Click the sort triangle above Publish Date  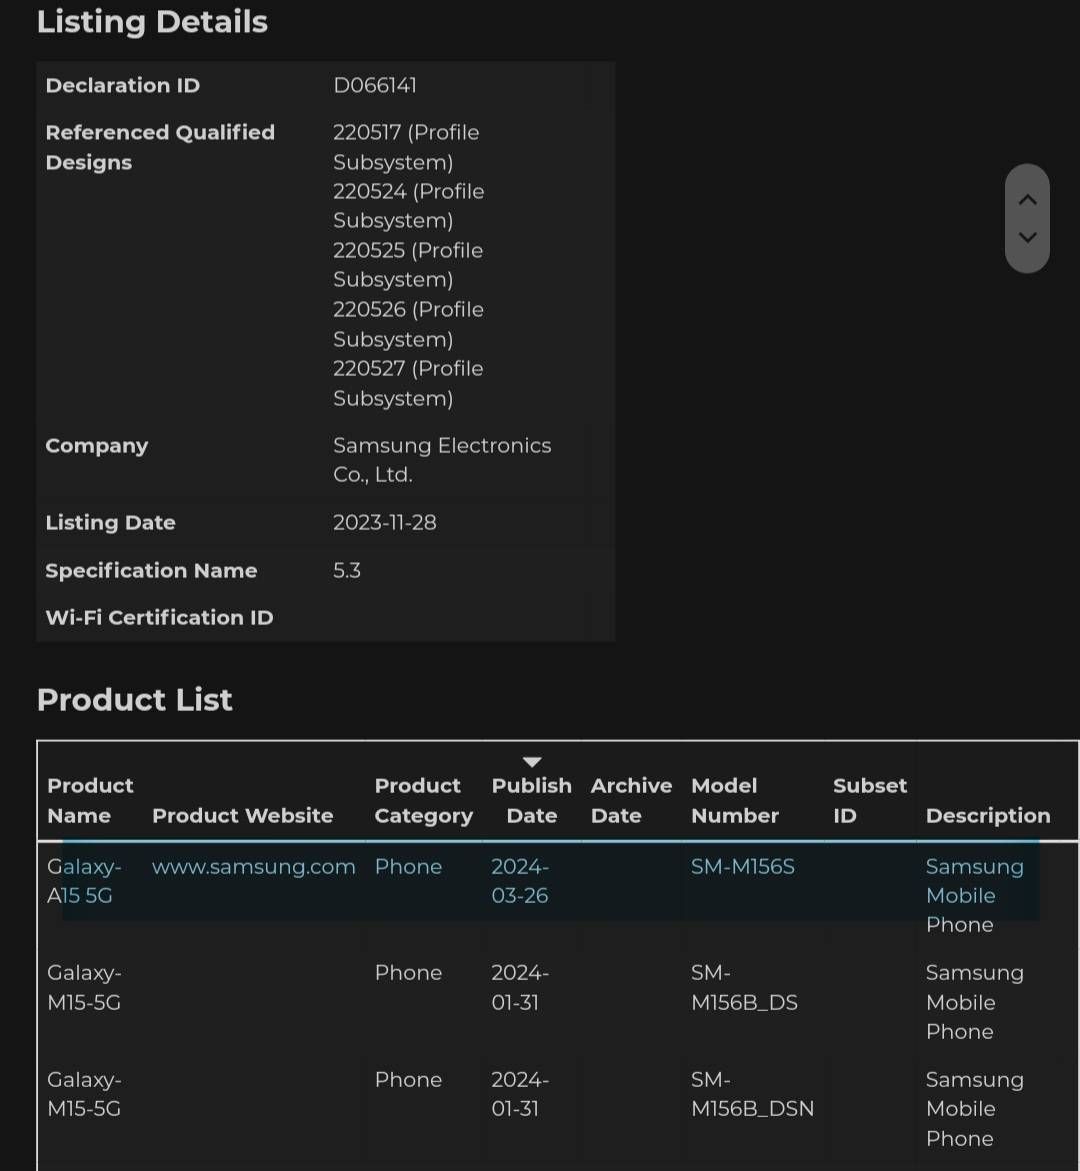[532, 761]
